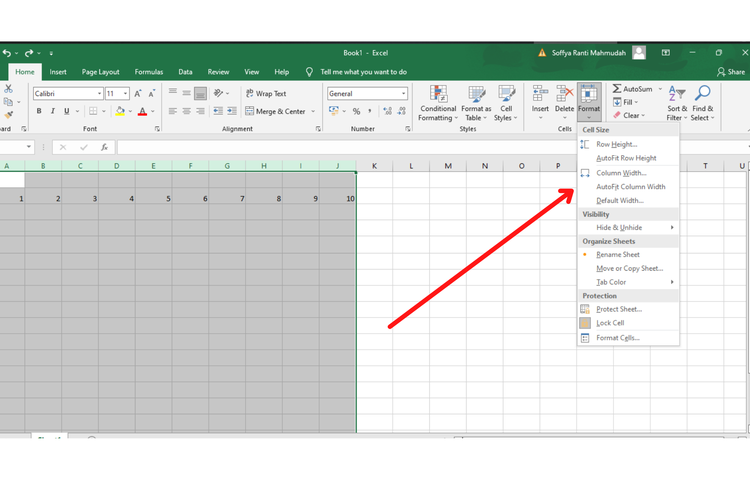
Task: Apply the yellow Fill Color bucket
Action: point(120,111)
